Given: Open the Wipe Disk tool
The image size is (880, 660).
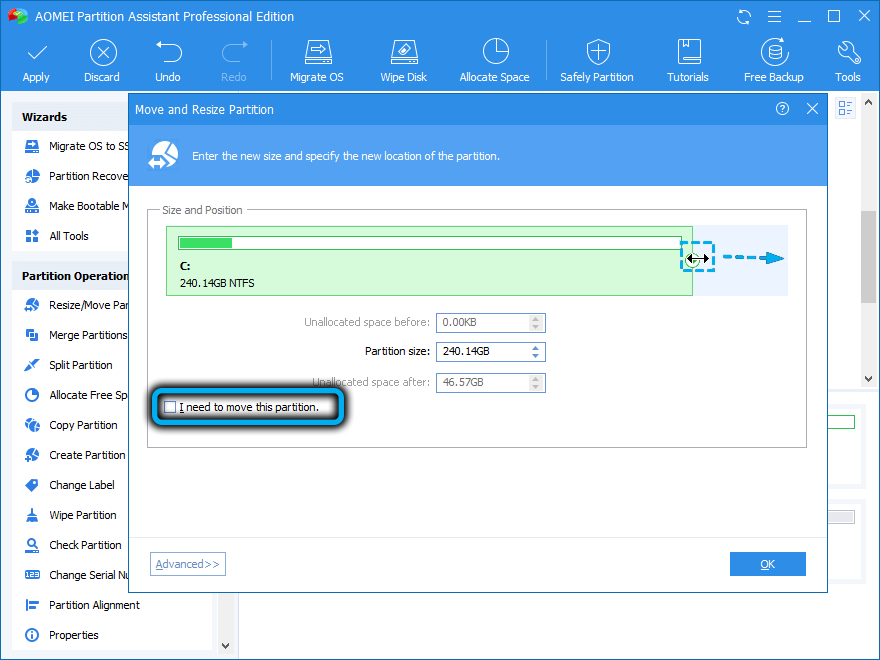Looking at the screenshot, I should coord(403,53).
